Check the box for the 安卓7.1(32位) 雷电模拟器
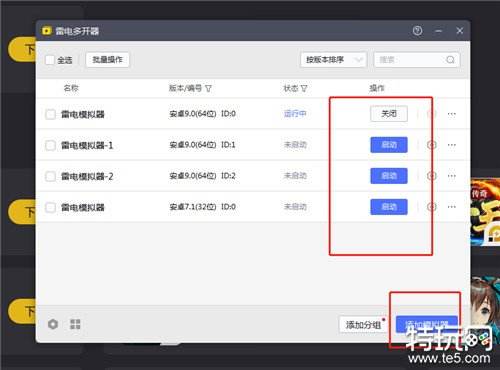The width and height of the screenshot is (500, 370). 50,207
